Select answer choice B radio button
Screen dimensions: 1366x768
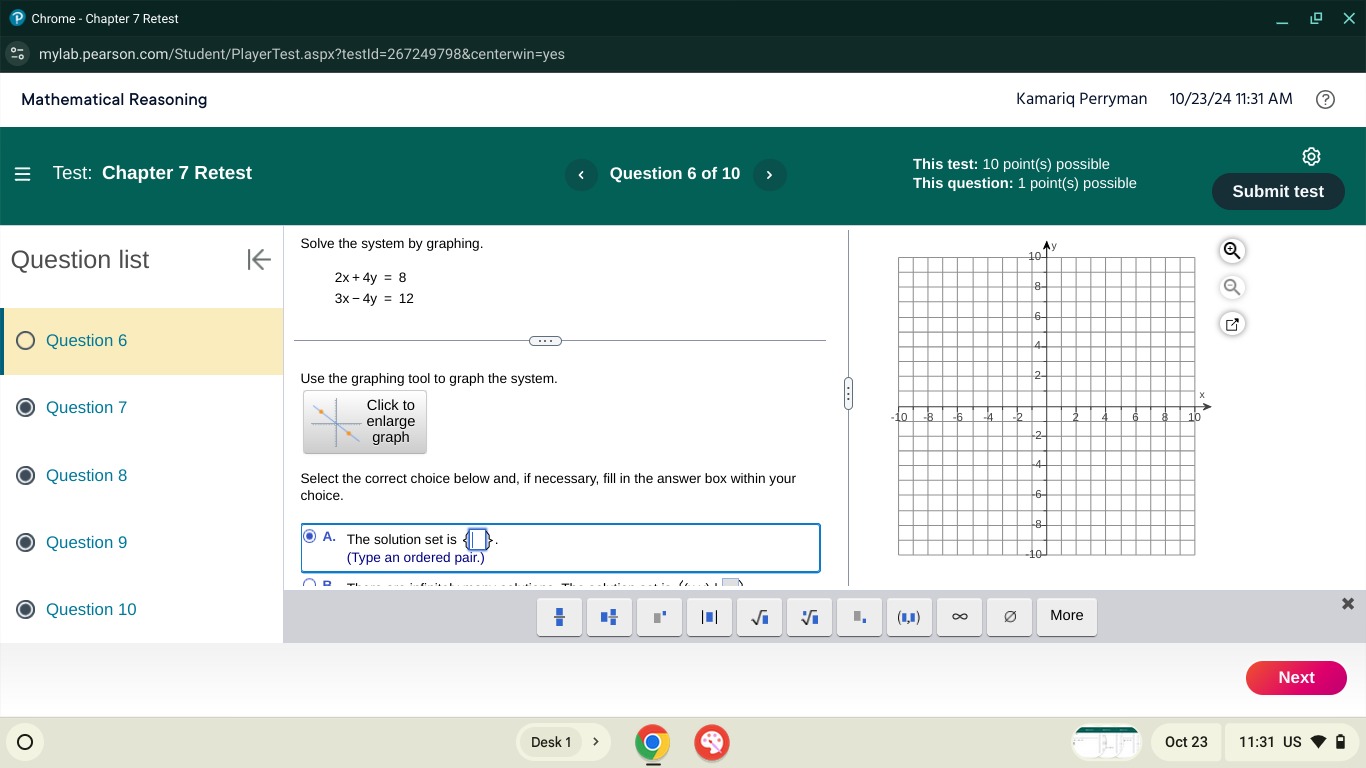click(310, 584)
